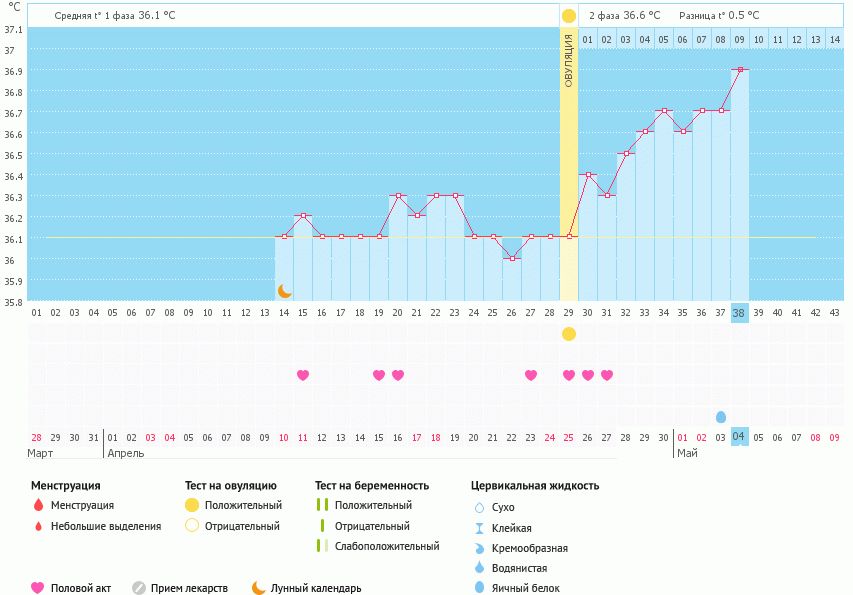The width and height of the screenshot is (853, 595).
Task: Select the highlighted date 04 in May
Action: click(739, 437)
